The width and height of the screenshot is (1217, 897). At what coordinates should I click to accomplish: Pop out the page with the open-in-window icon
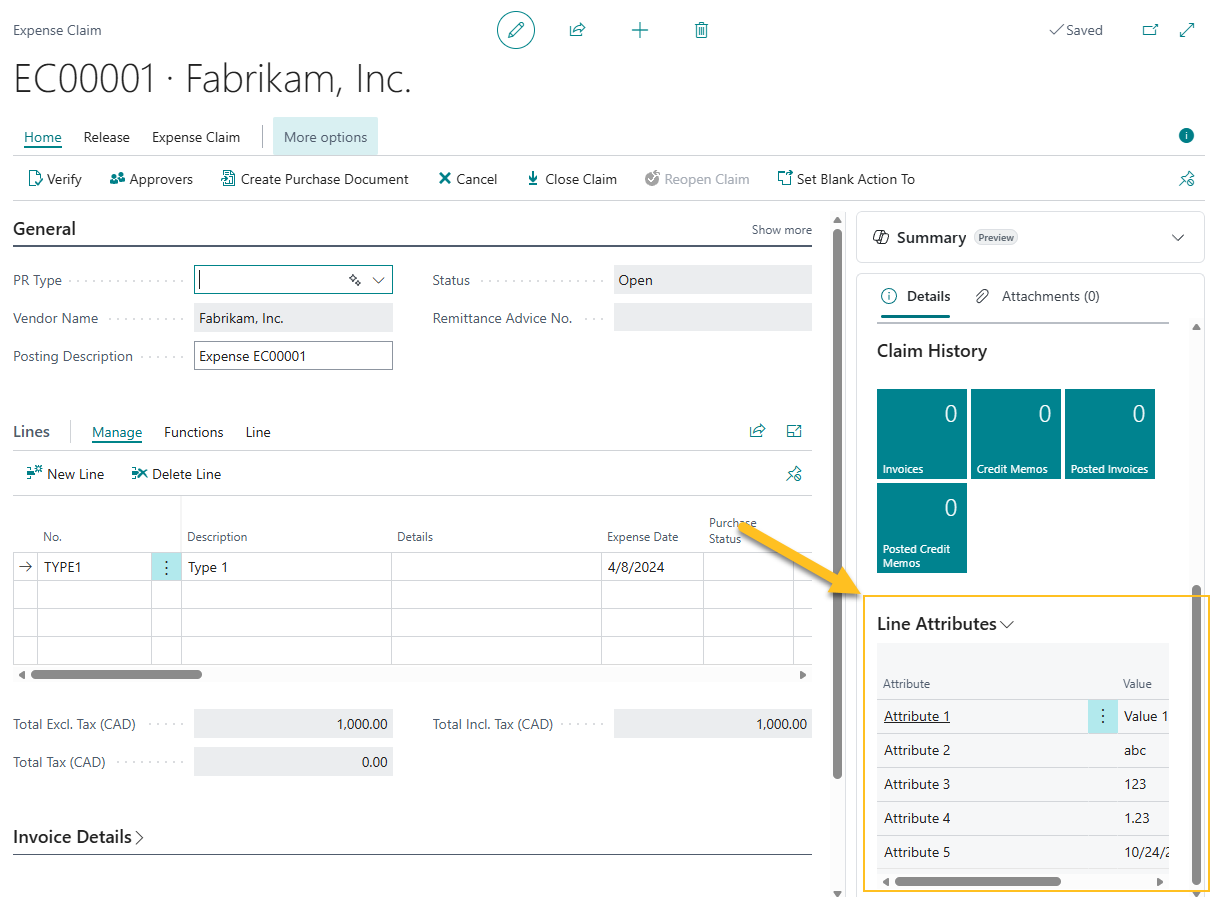1150,30
